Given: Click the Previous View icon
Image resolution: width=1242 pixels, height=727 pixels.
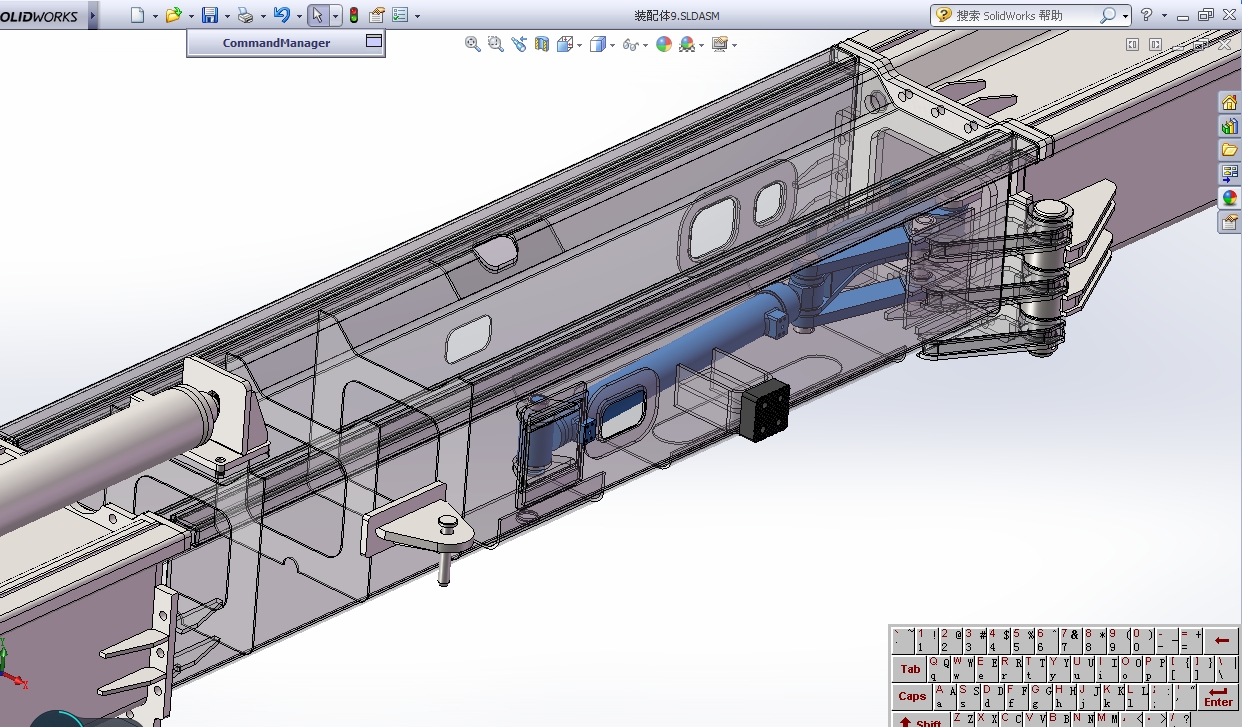Looking at the screenshot, I should coord(519,44).
